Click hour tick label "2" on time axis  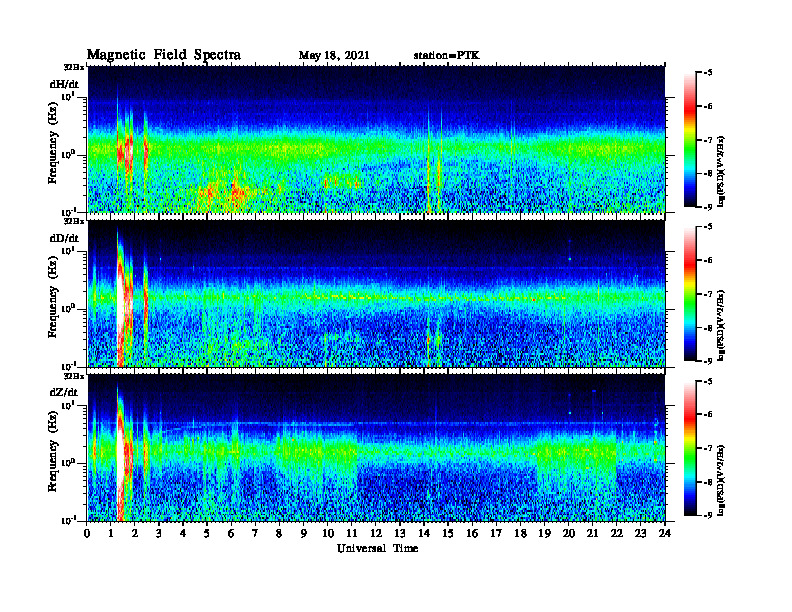135,534
